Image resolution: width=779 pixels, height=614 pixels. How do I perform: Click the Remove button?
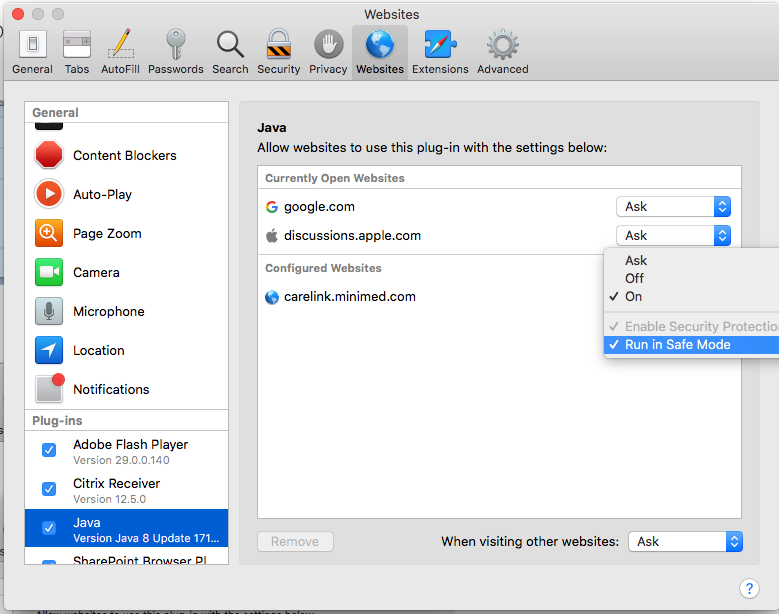tap(295, 541)
